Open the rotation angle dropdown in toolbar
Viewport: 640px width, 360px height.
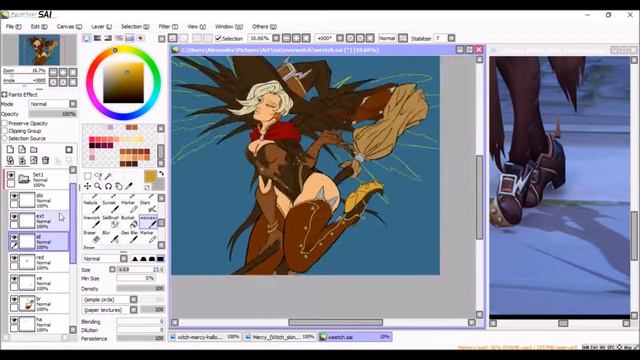(340, 38)
